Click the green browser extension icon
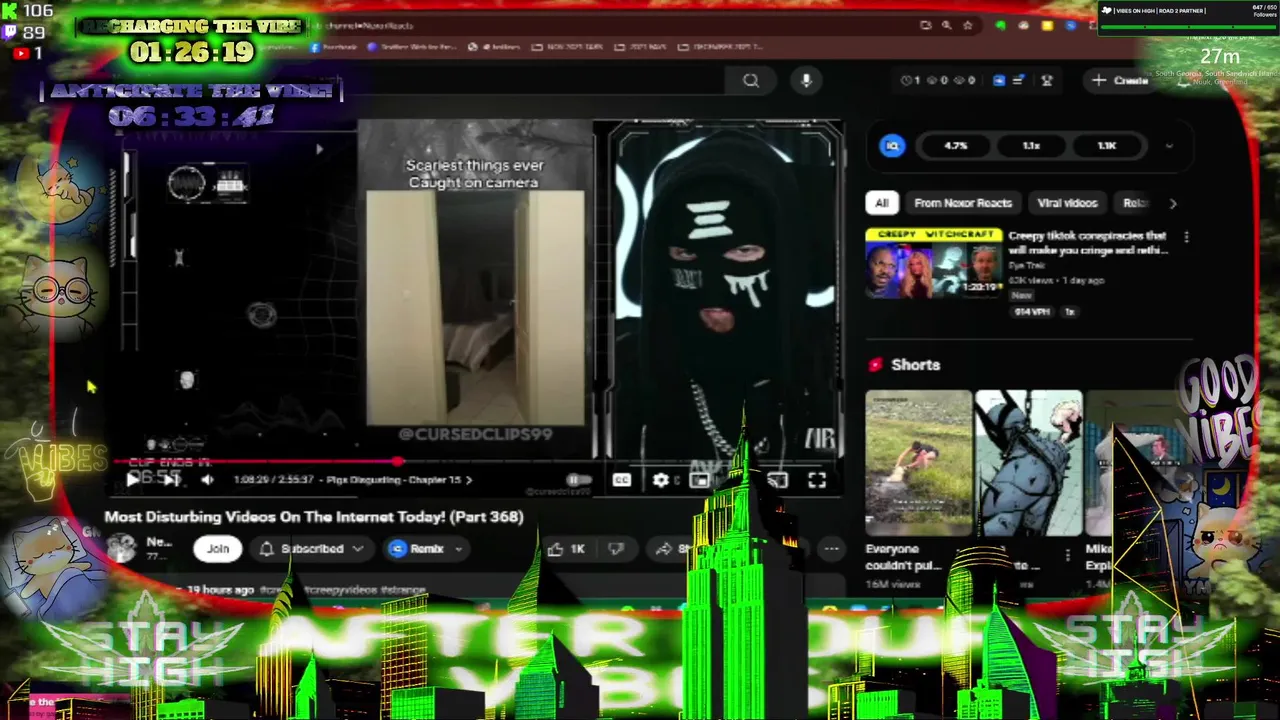 coord(1000,25)
